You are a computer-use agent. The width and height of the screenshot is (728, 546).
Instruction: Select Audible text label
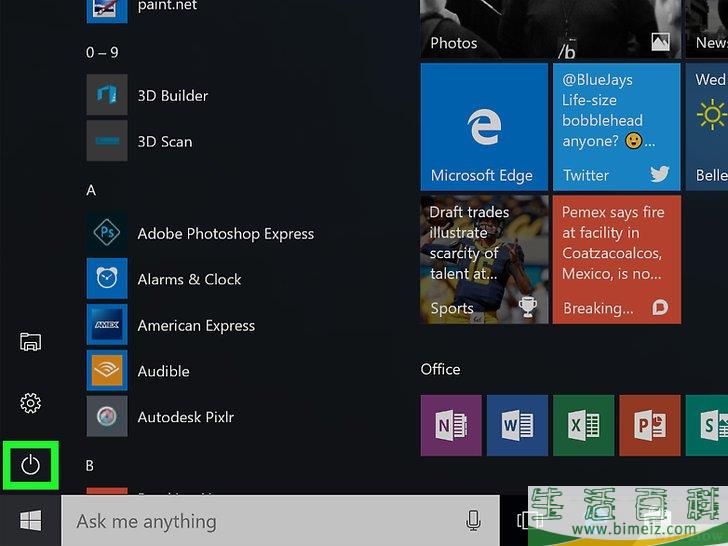pyautogui.click(x=163, y=371)
